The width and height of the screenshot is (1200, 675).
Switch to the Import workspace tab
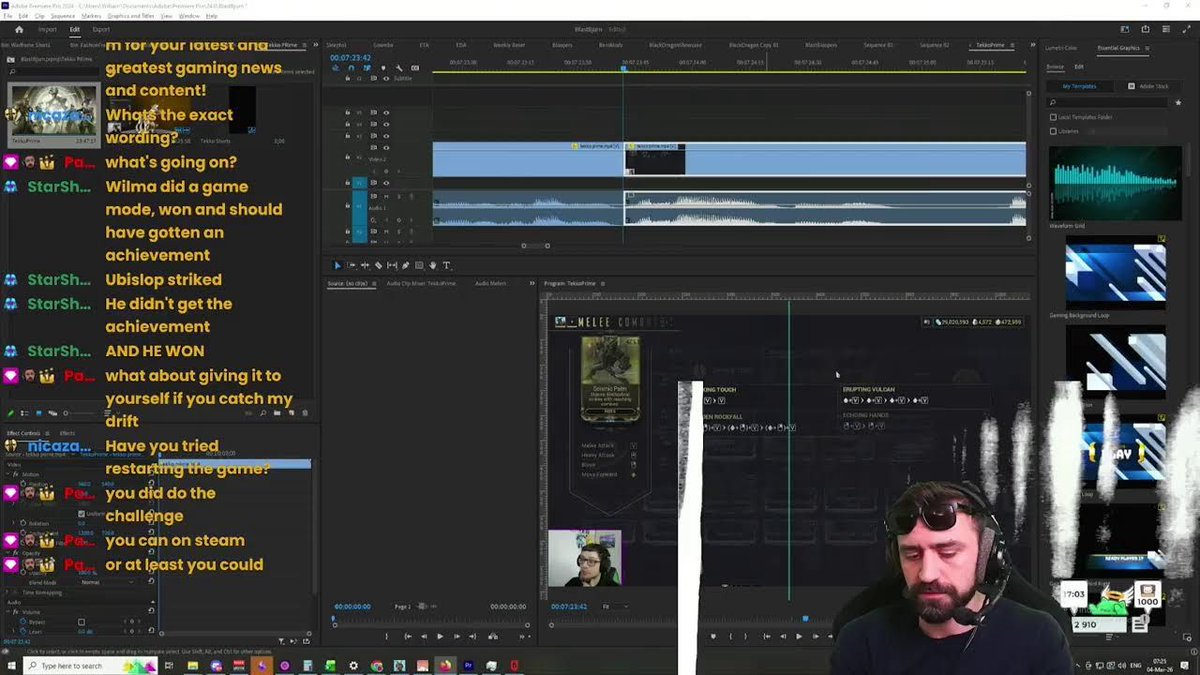coord(47,29)
